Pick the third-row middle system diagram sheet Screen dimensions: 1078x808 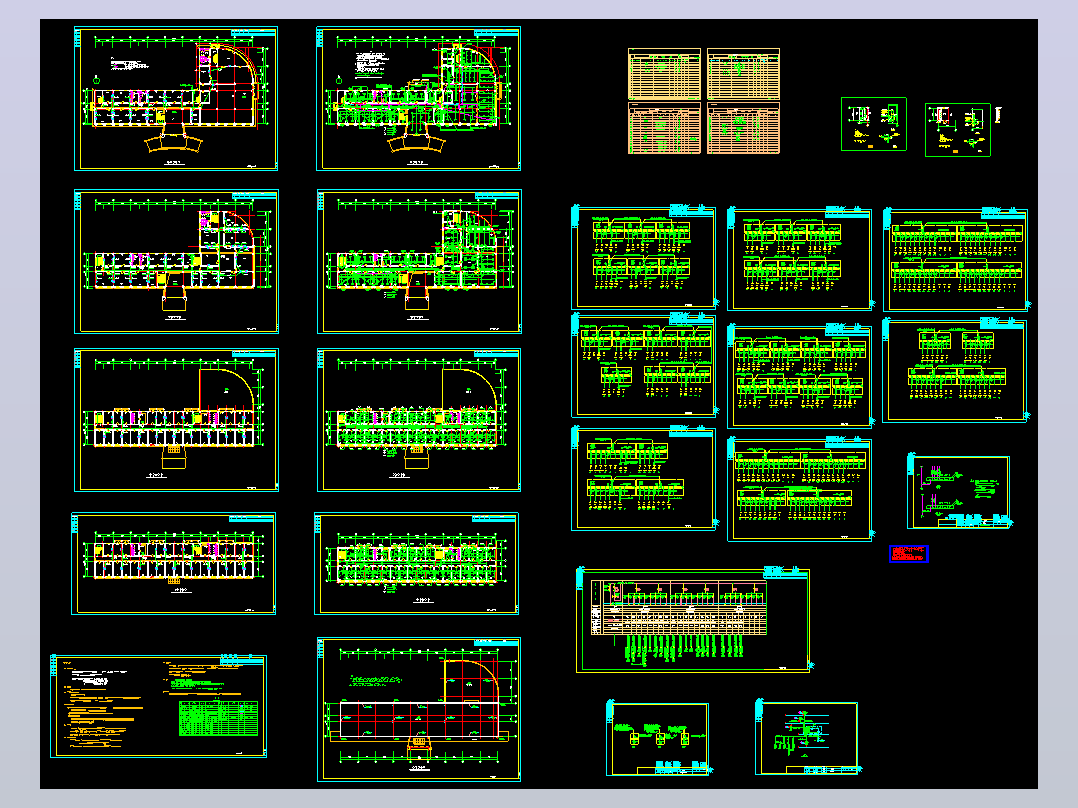coord(800,489)
